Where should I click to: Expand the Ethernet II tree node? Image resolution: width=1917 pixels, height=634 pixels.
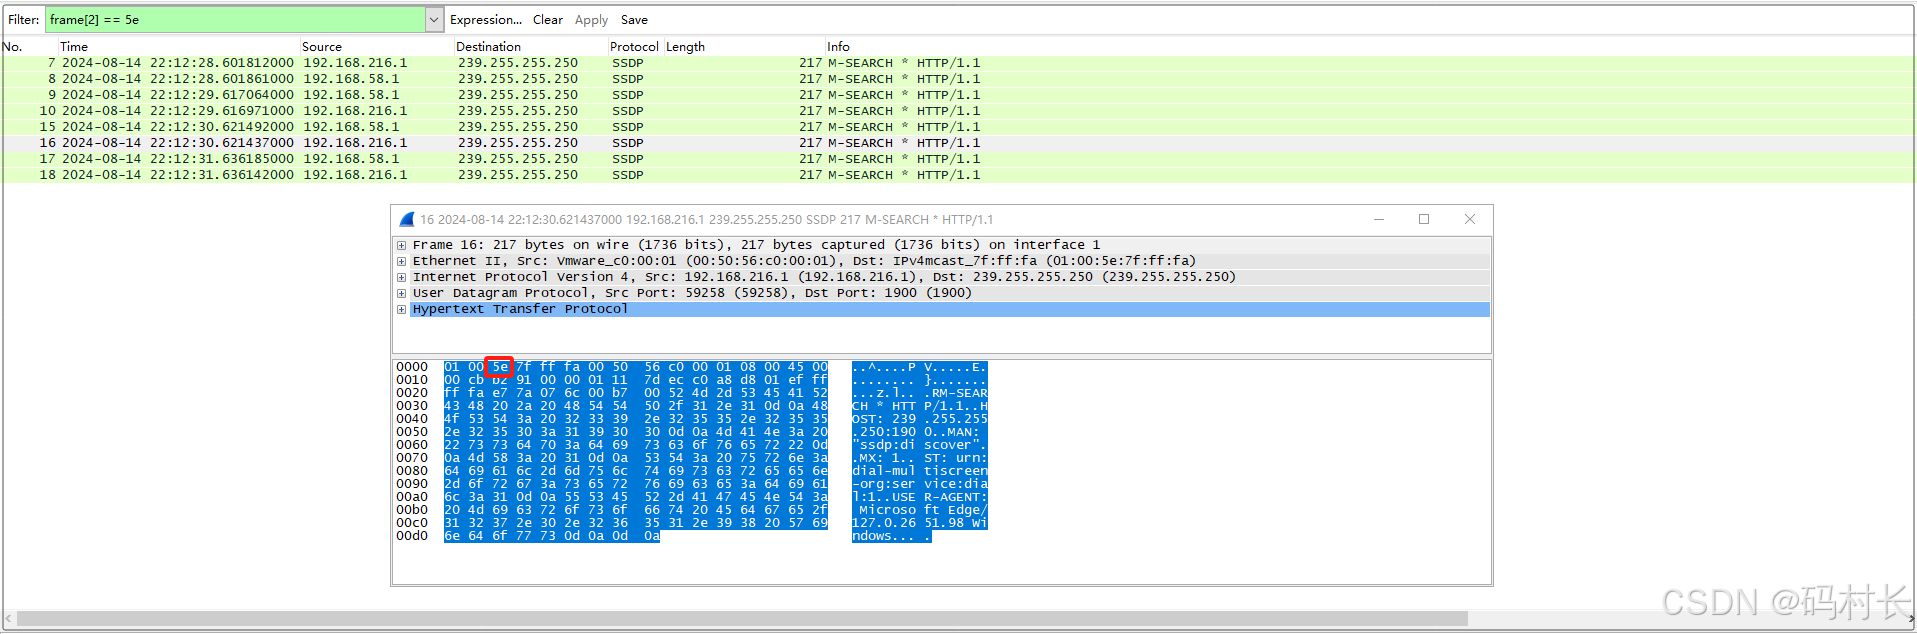[x=401, y=261]
